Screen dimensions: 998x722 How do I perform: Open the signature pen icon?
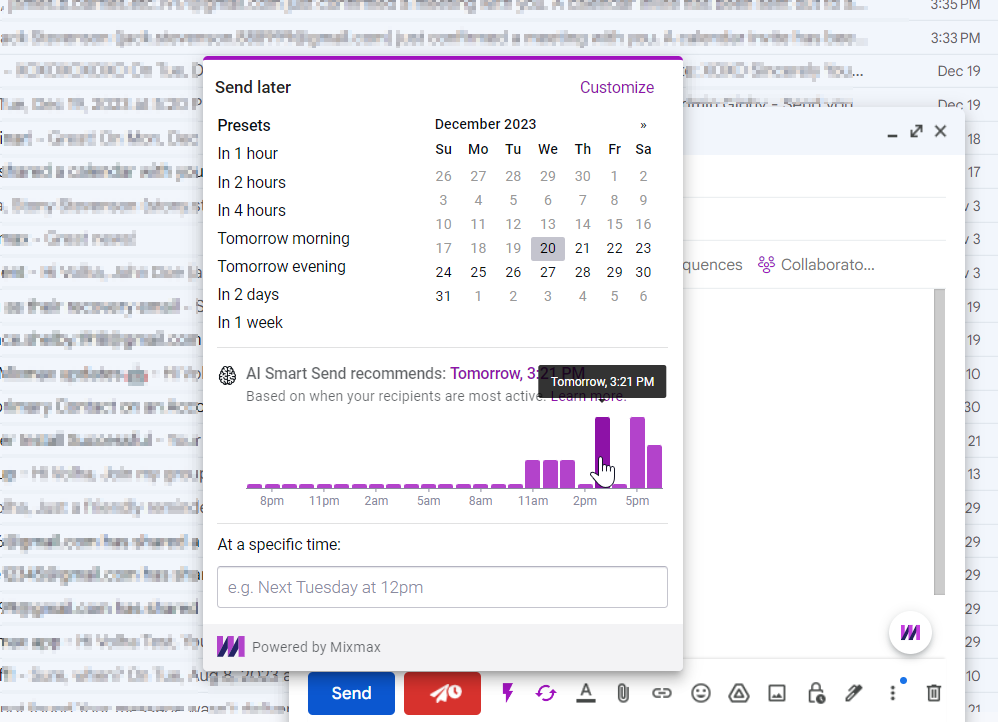pyautogui.click(x=853, y=692)
